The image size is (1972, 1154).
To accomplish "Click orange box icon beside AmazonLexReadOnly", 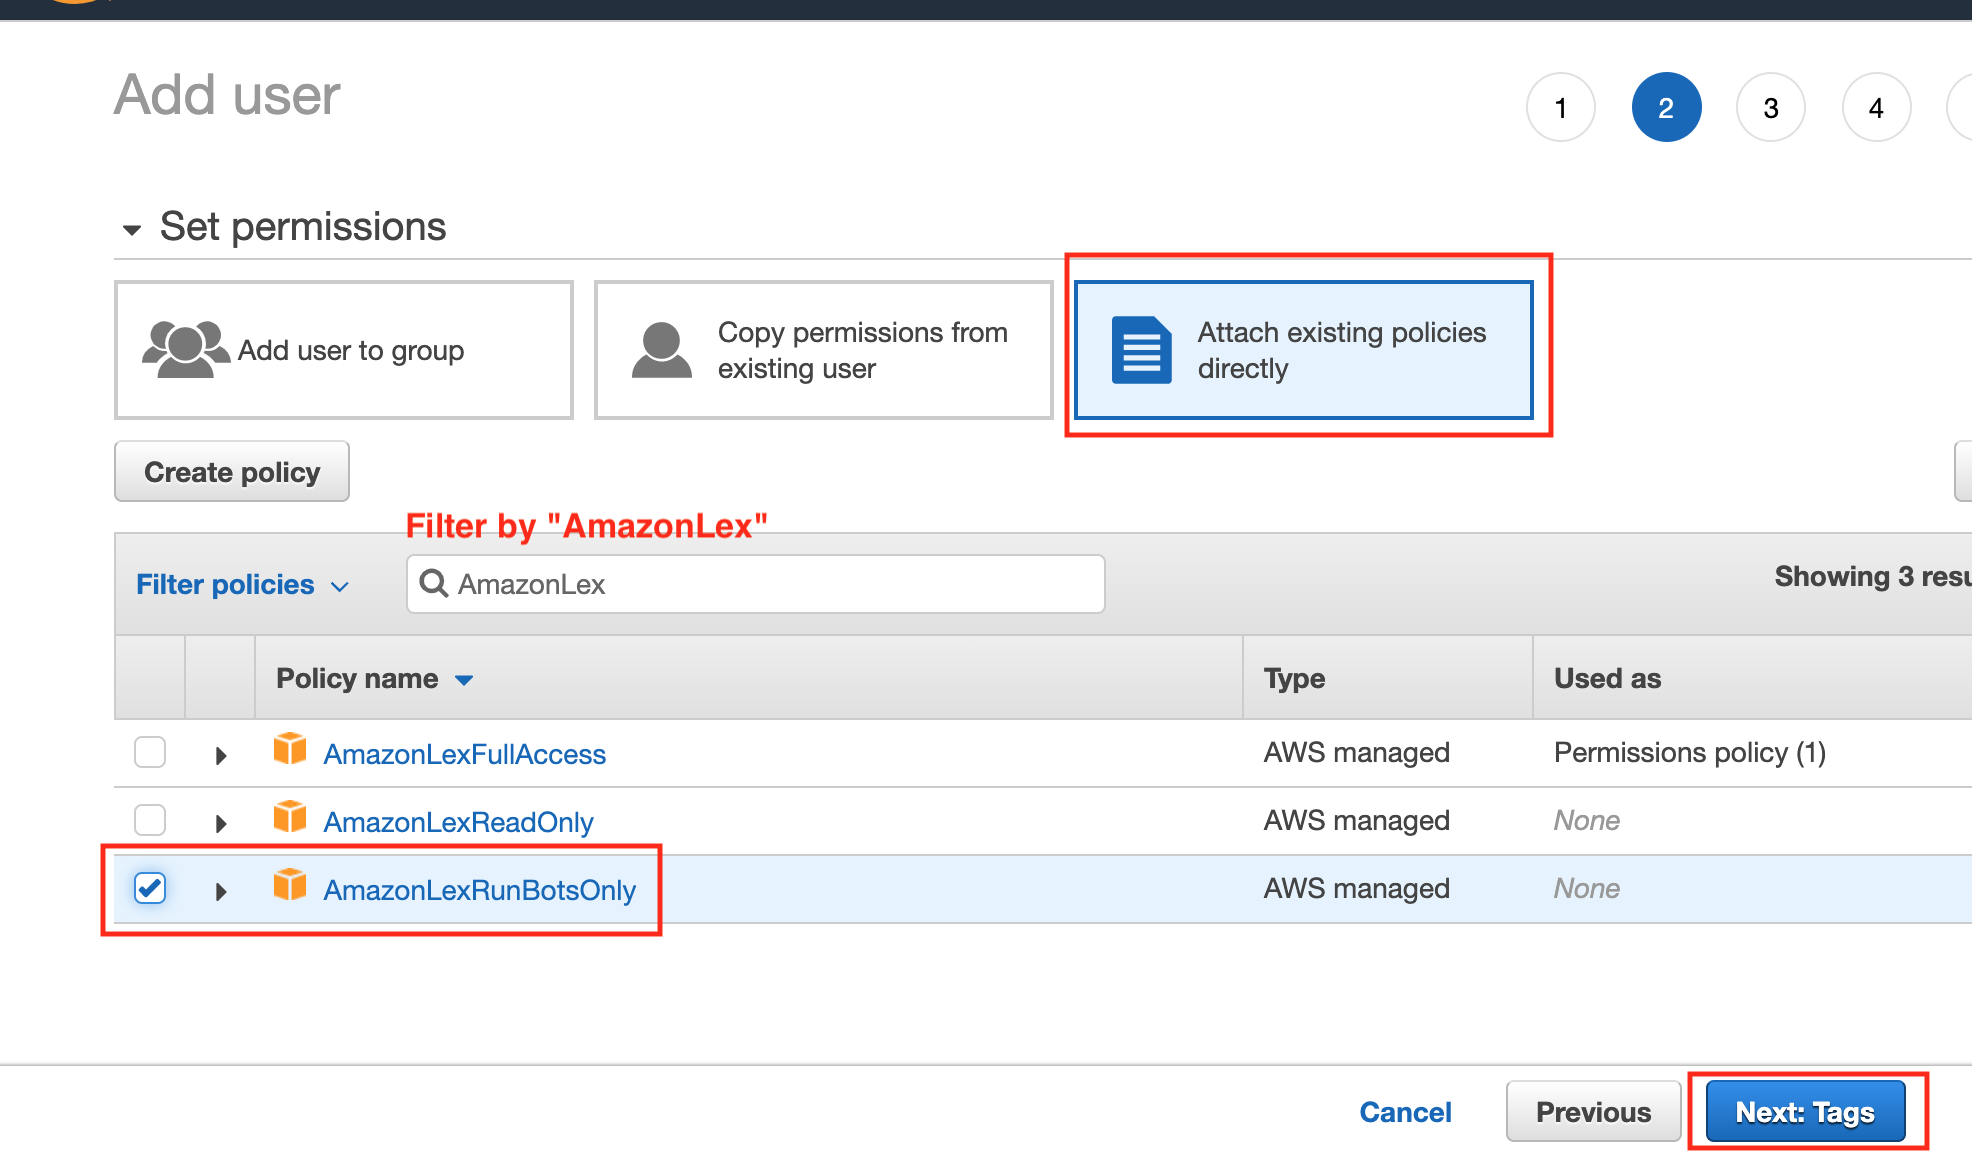I will coord(290,817).
